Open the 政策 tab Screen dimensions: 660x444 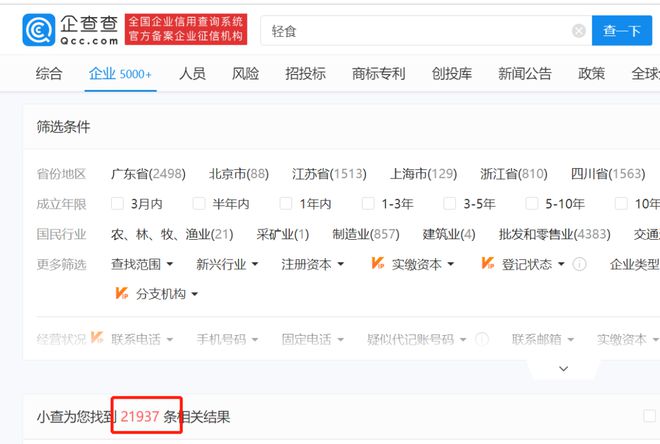click(x=591, y=74)
